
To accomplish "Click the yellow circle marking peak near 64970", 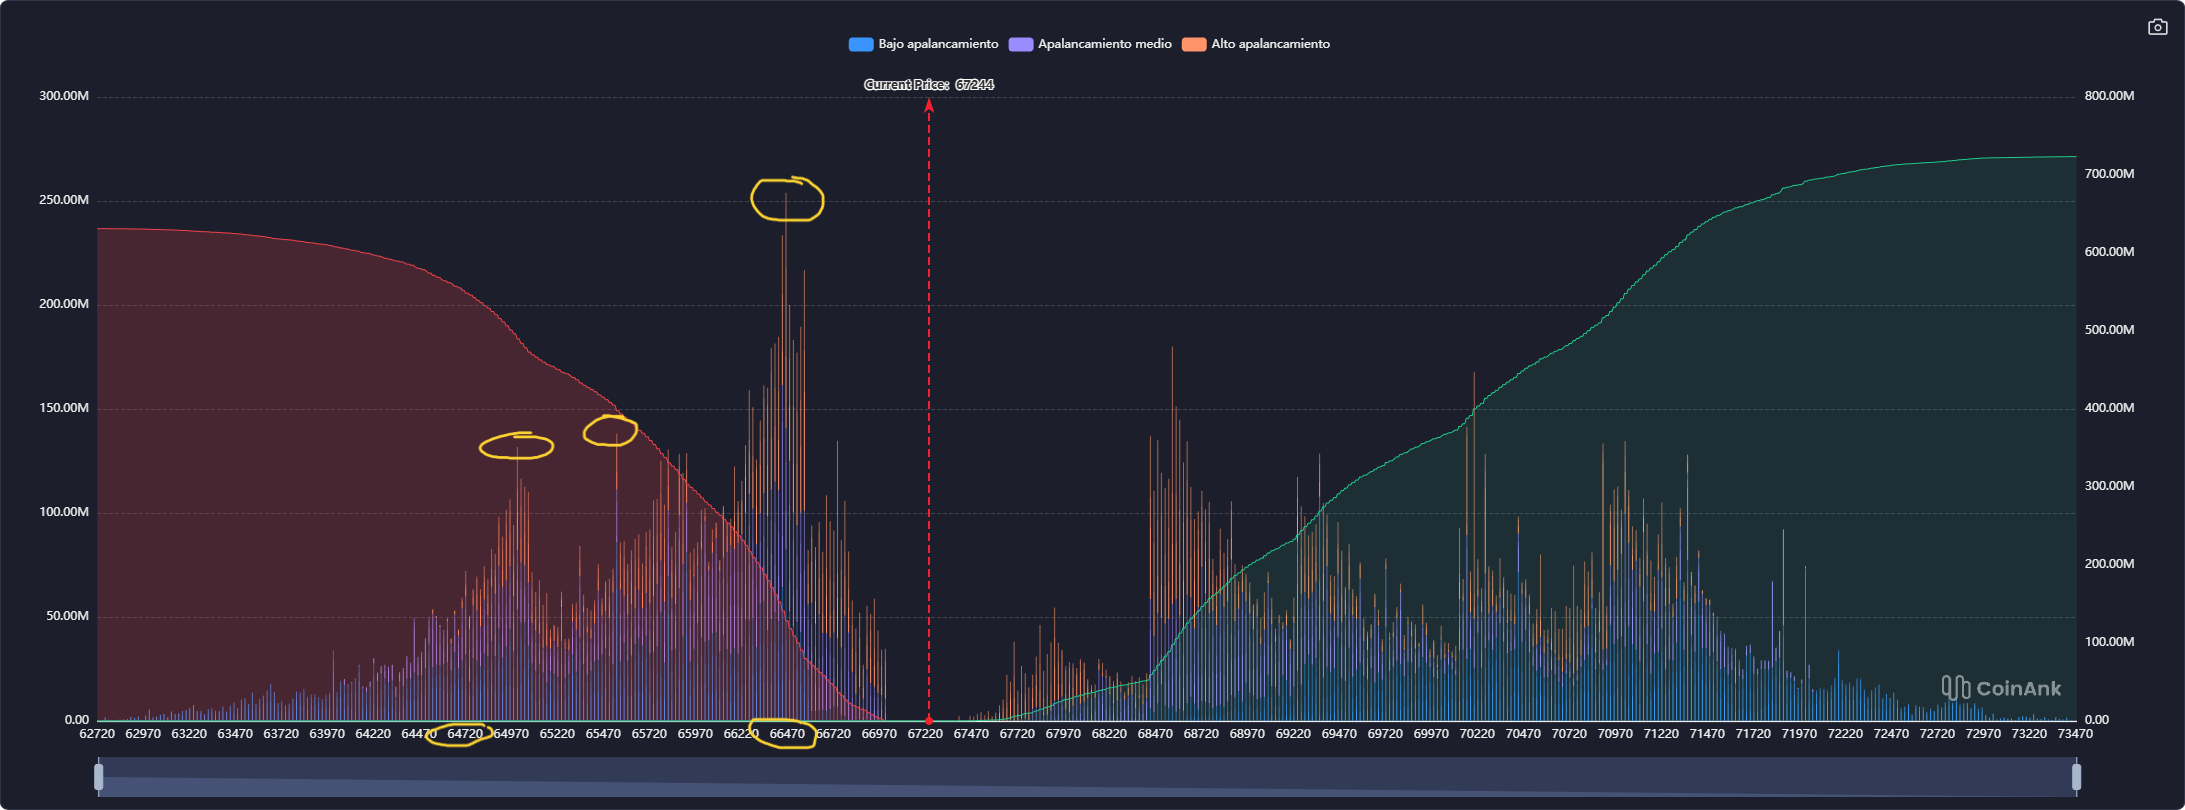I will pos(516,446).
